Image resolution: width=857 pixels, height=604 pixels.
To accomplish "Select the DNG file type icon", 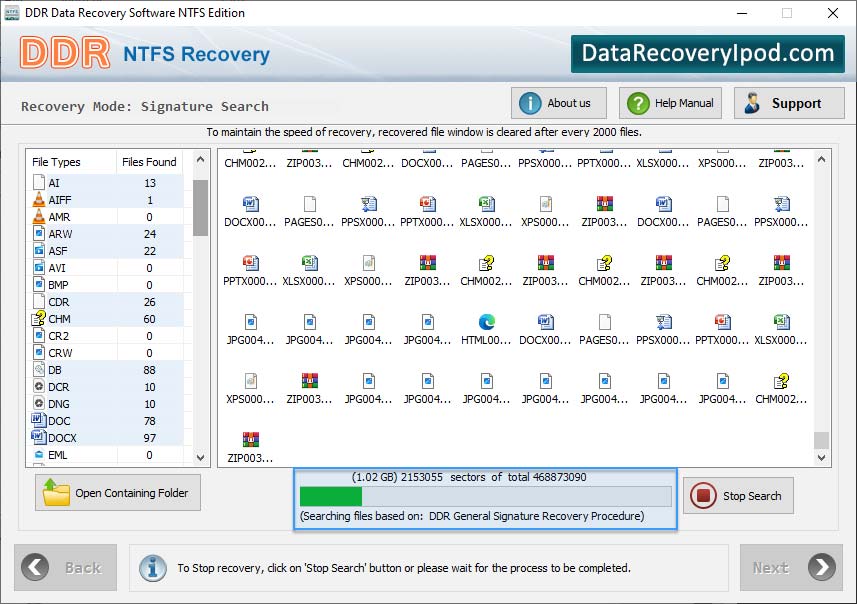I will pyautogui.click(x=39, y=403).
